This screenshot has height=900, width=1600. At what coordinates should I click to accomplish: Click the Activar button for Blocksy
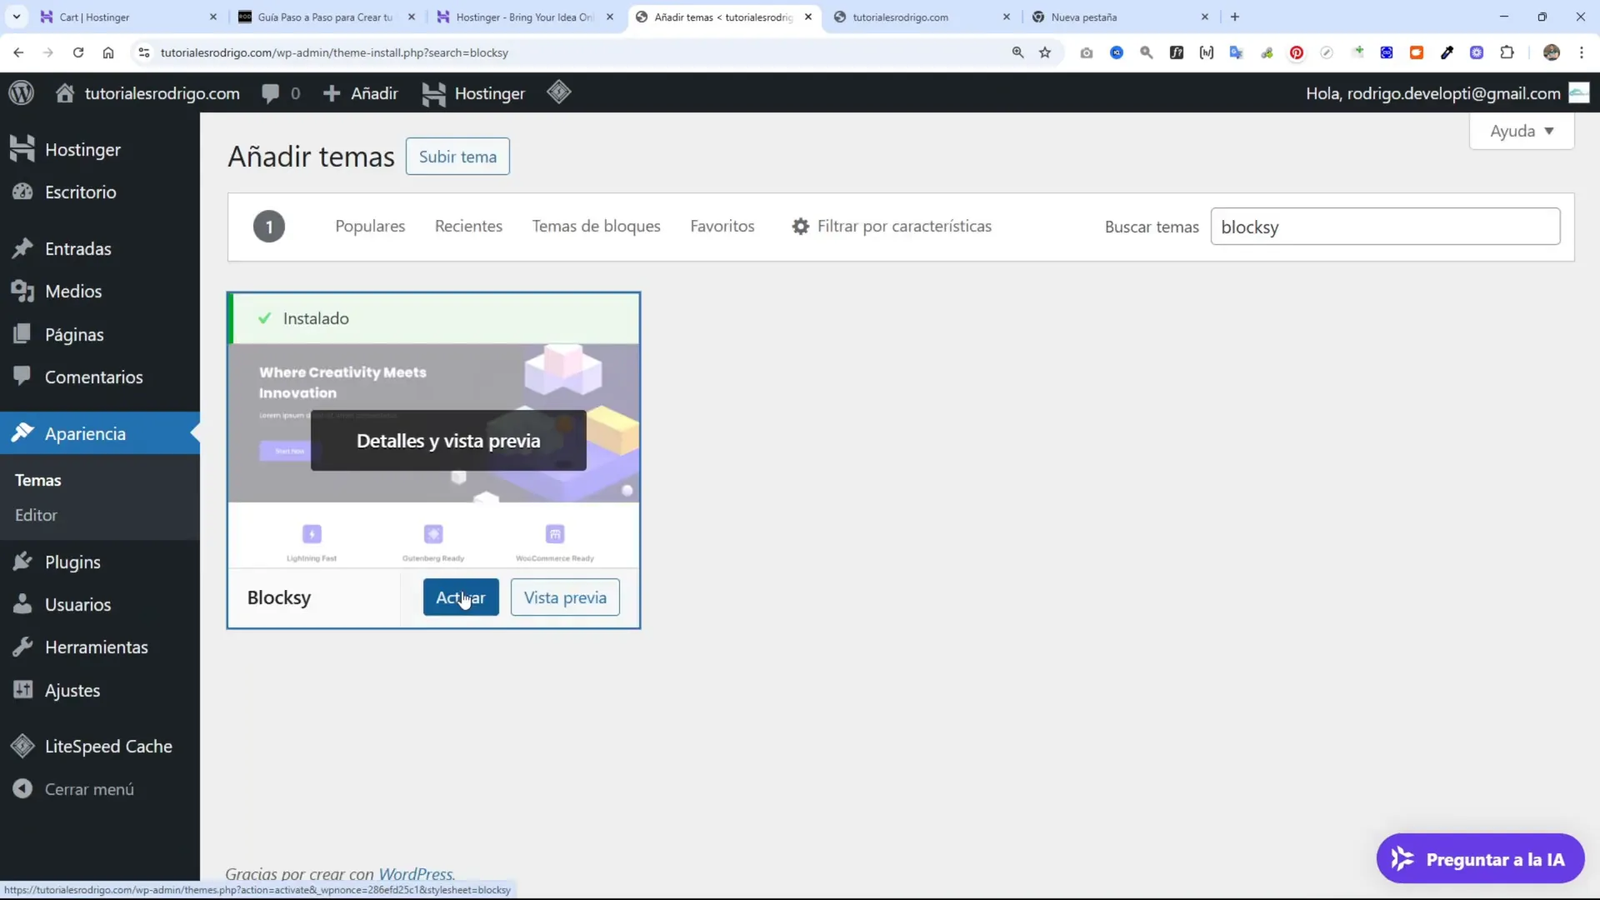pyautogui.click(x=461, y=597)
